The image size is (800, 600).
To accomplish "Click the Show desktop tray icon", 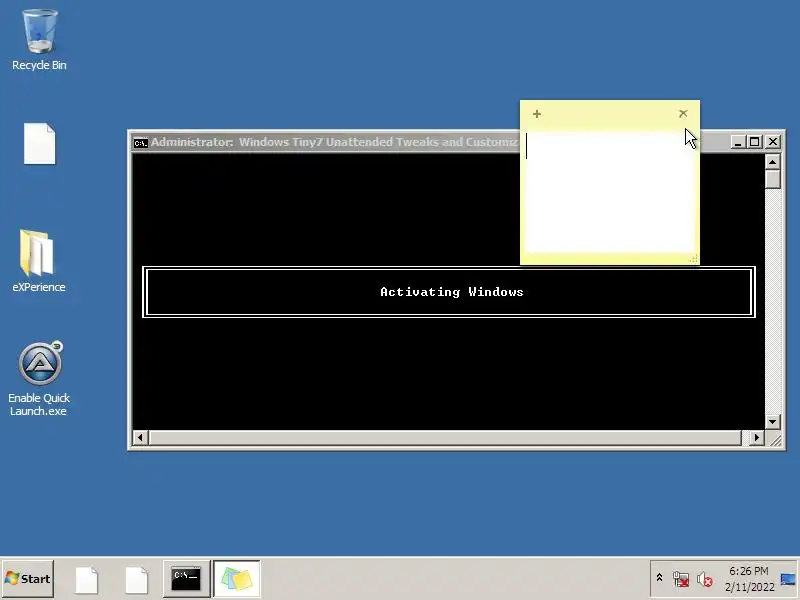I will 788,580.
